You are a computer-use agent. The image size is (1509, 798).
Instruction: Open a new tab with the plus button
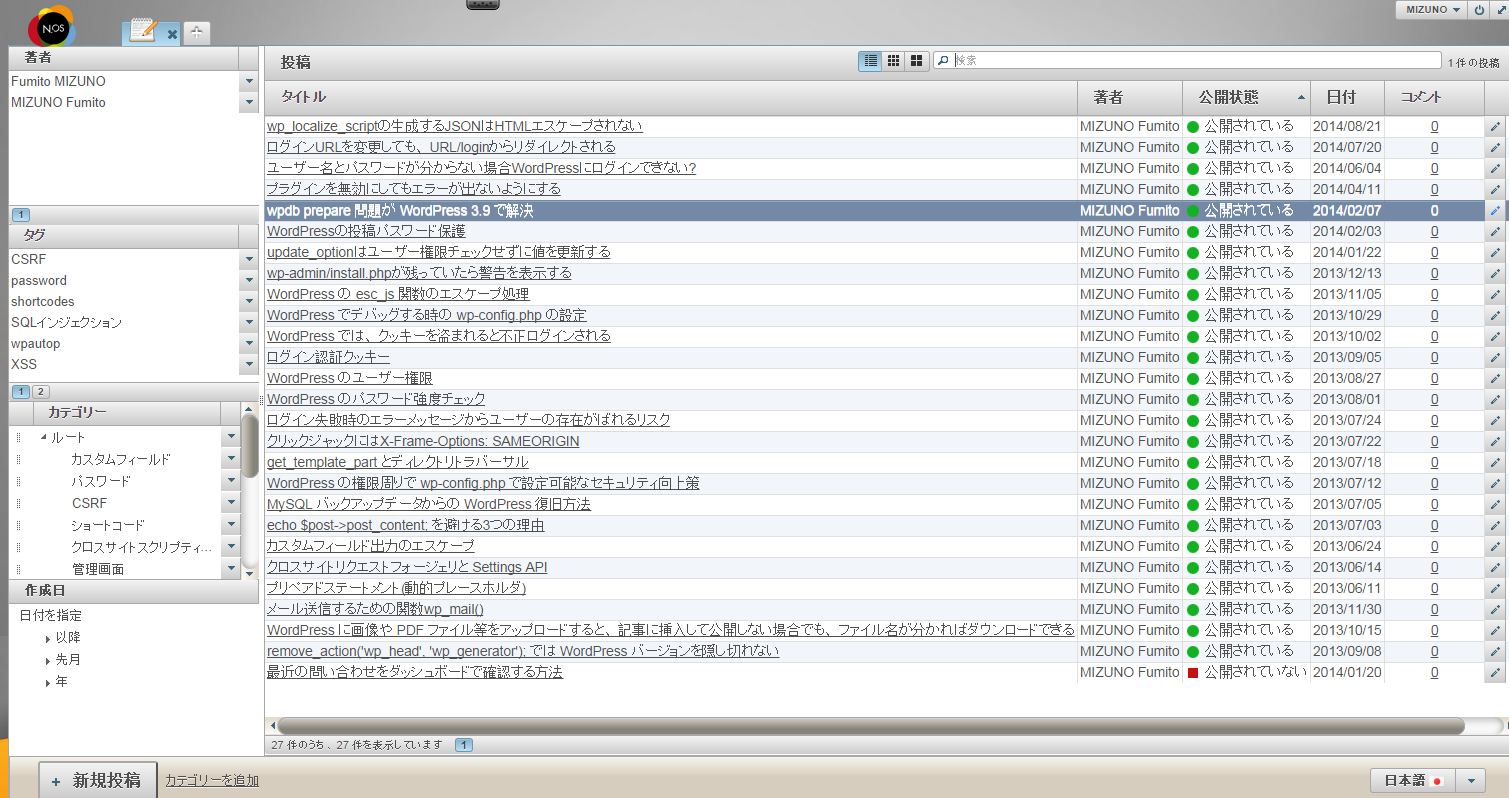click(197, 33)
